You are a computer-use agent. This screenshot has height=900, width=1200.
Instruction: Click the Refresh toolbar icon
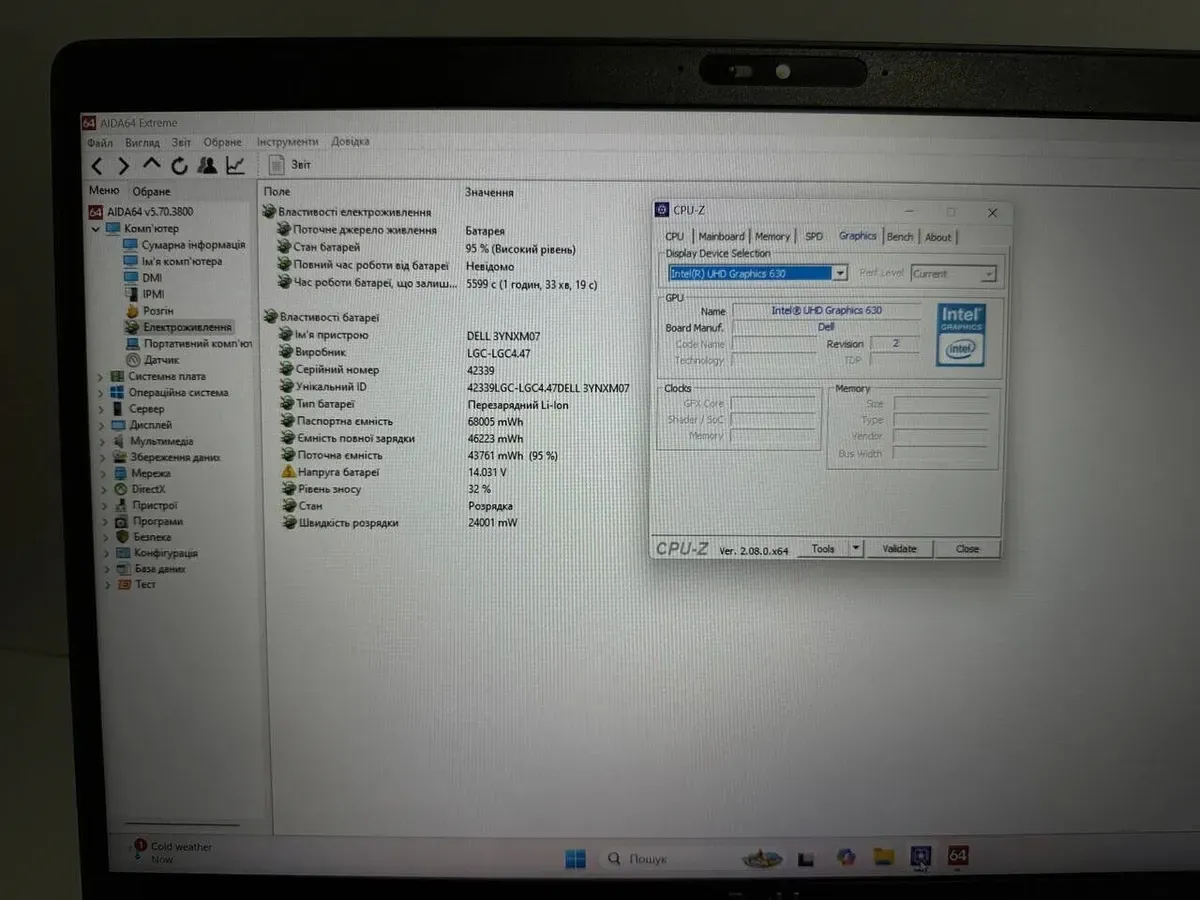[x=179, y=166]
